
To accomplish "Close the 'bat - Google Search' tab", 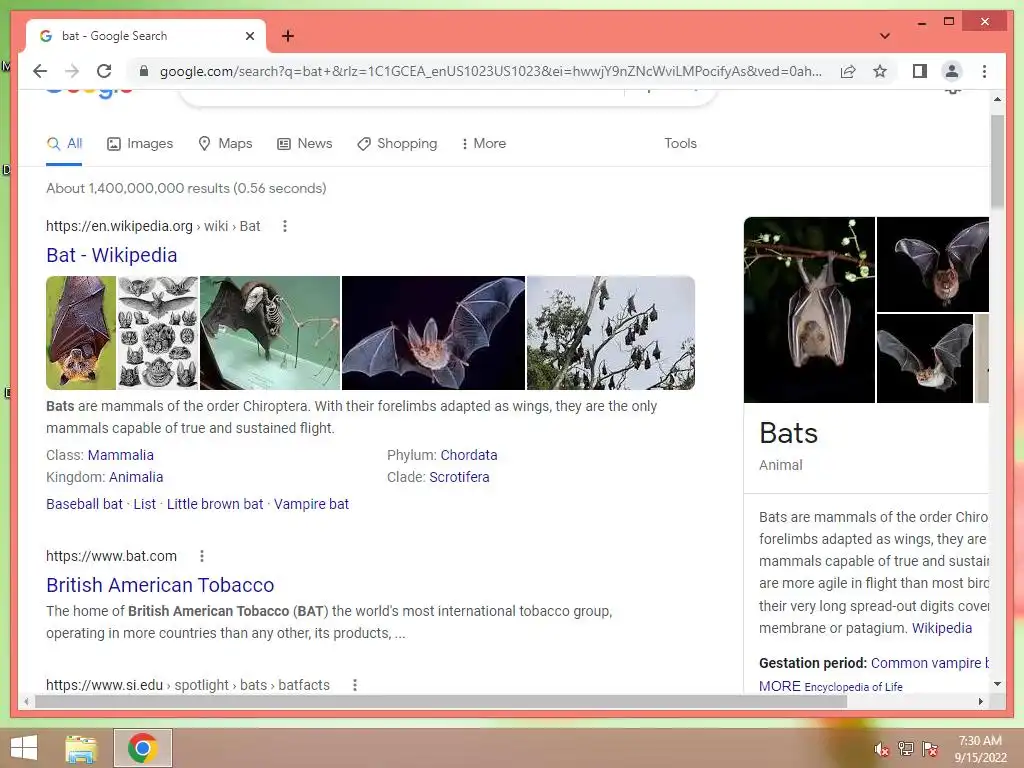I will 249,36.
